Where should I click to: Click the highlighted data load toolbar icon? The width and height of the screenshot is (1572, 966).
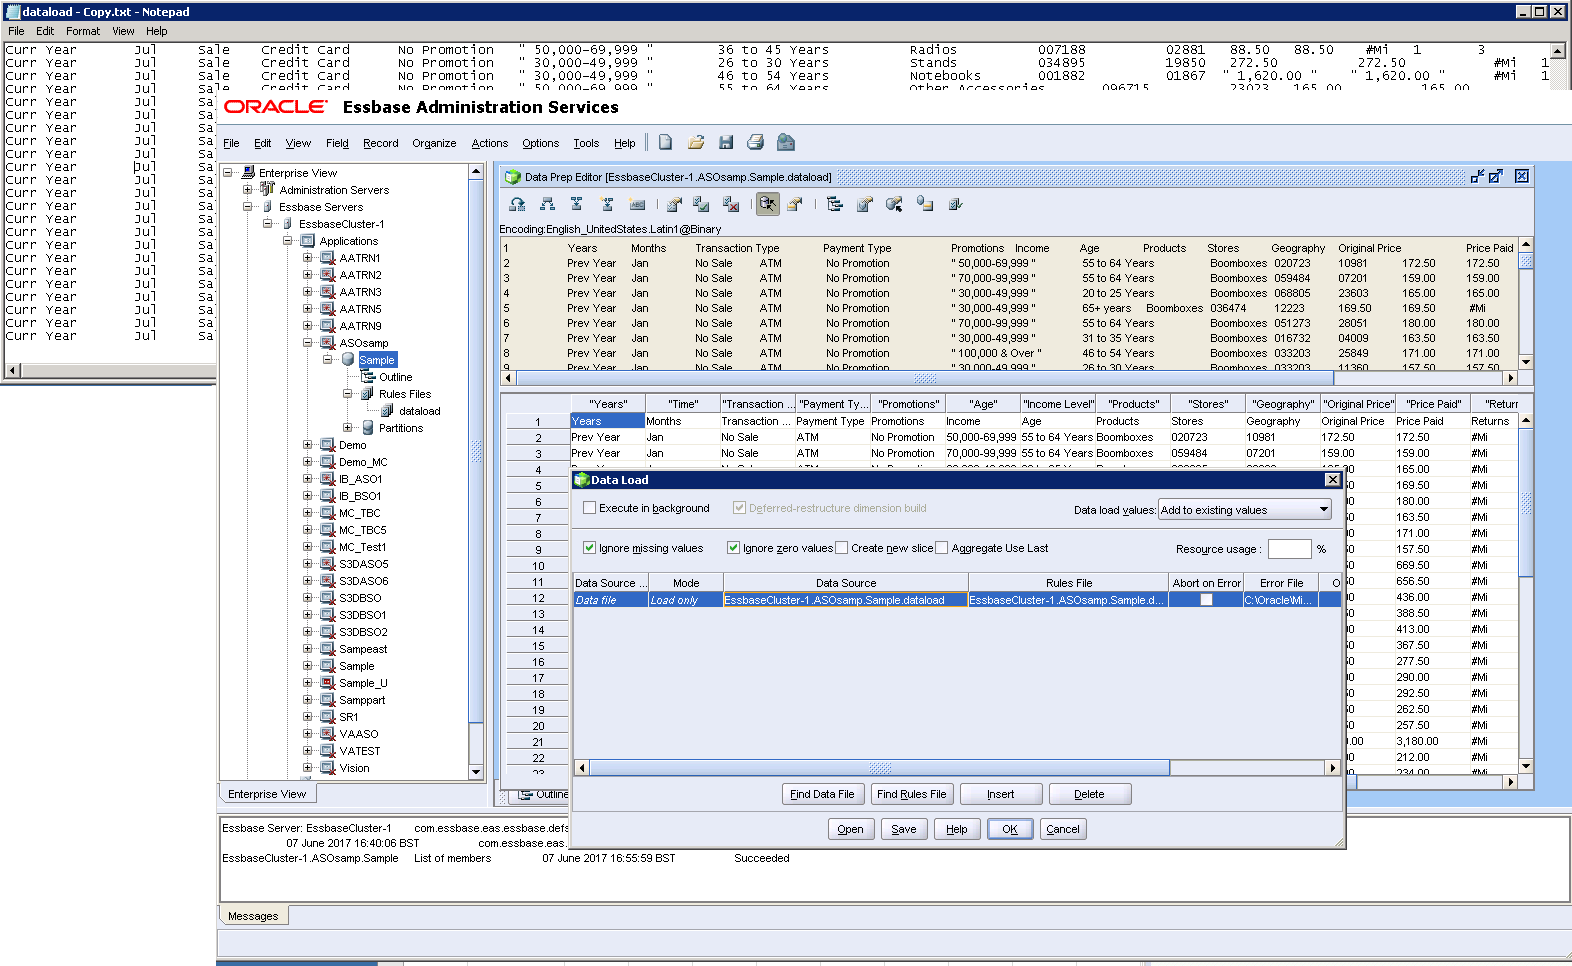tap(767, 204)
